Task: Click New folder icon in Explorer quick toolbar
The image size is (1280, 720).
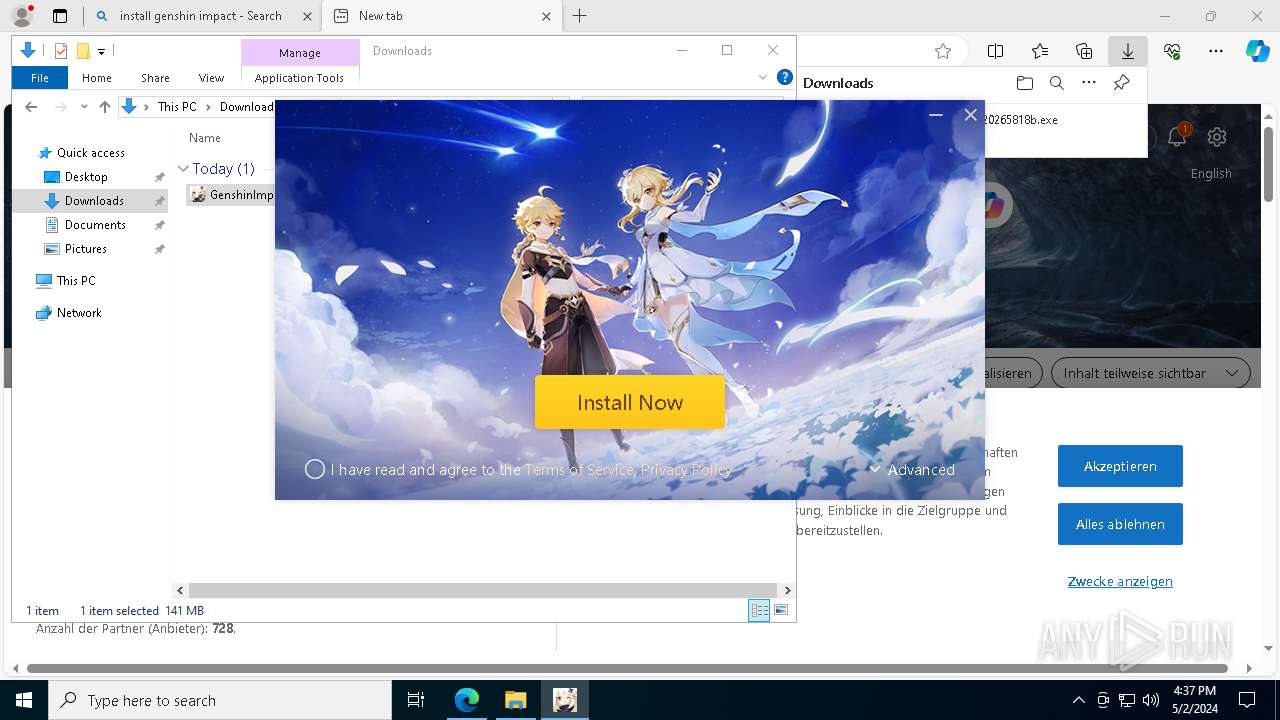Action: click(83, 51)
